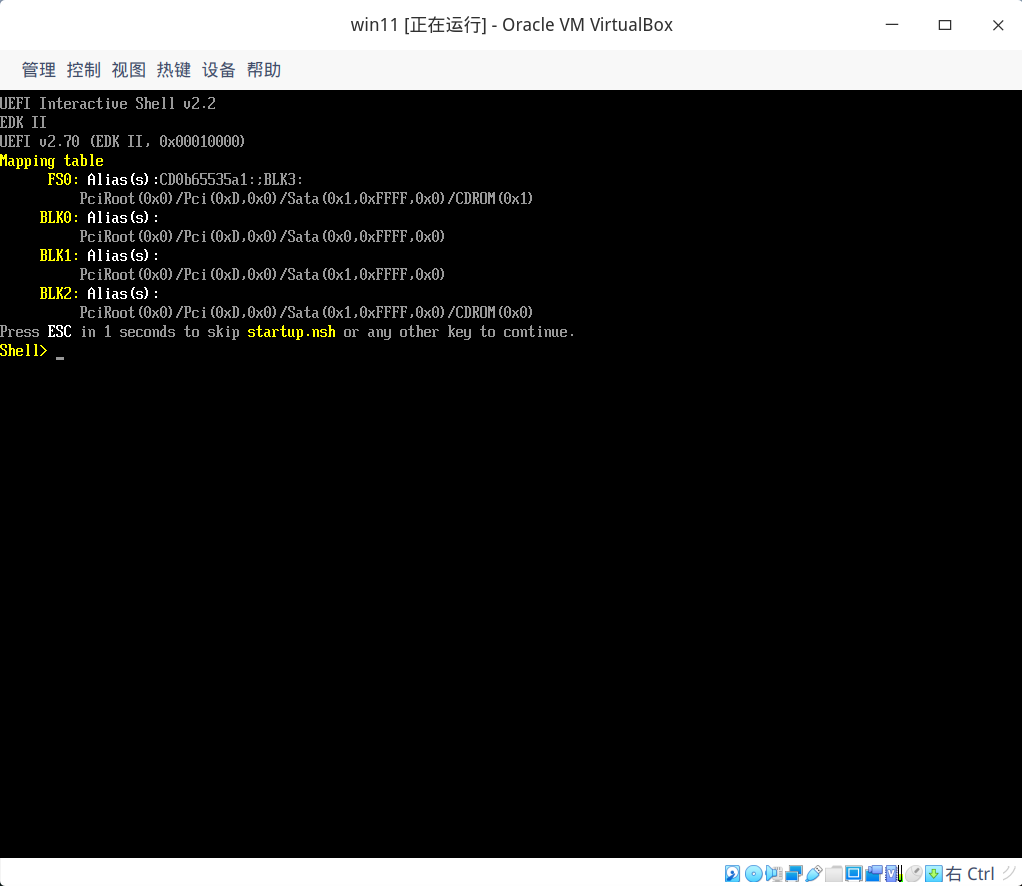
Task: Open the network adapters status icon
Action: coord(795,873)
